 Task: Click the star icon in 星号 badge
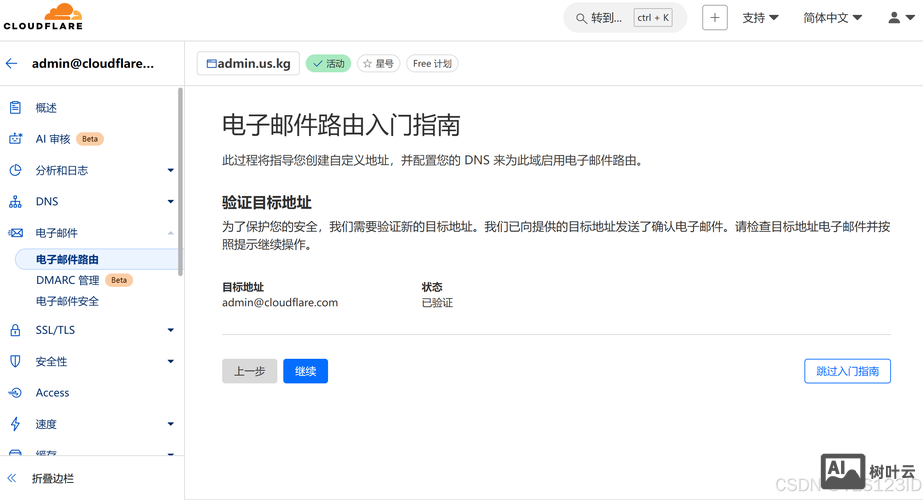pos(367,64)
